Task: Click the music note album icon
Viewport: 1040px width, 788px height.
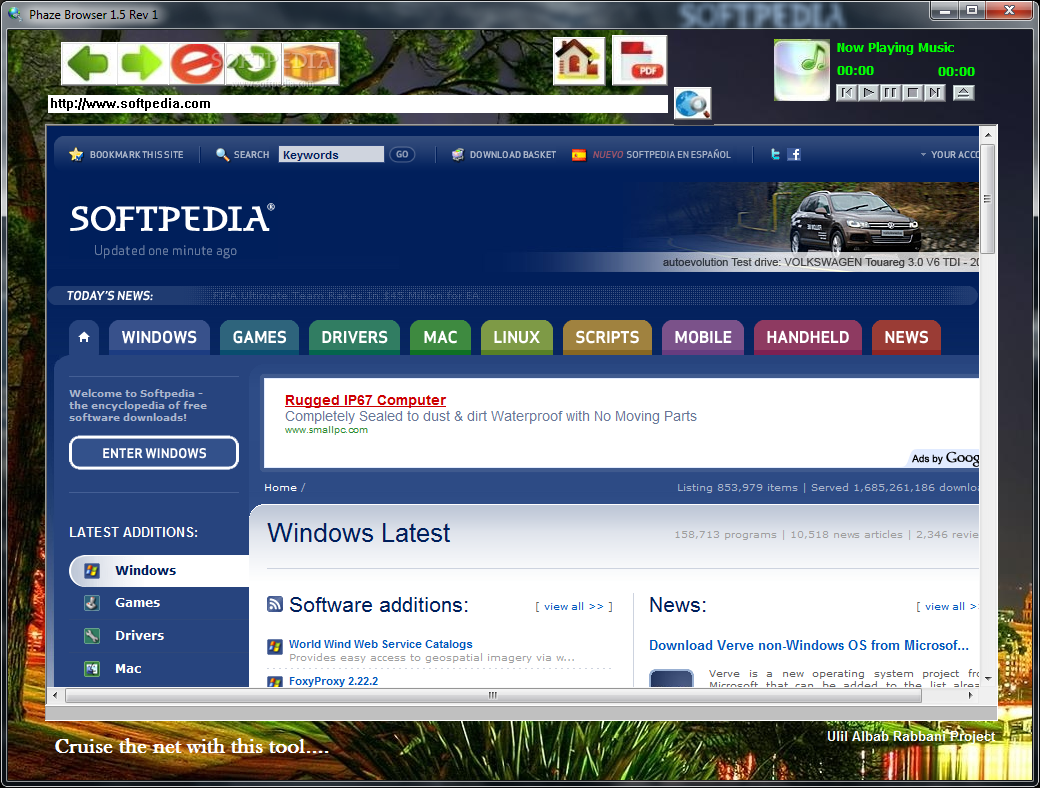Action: point(802,70)
